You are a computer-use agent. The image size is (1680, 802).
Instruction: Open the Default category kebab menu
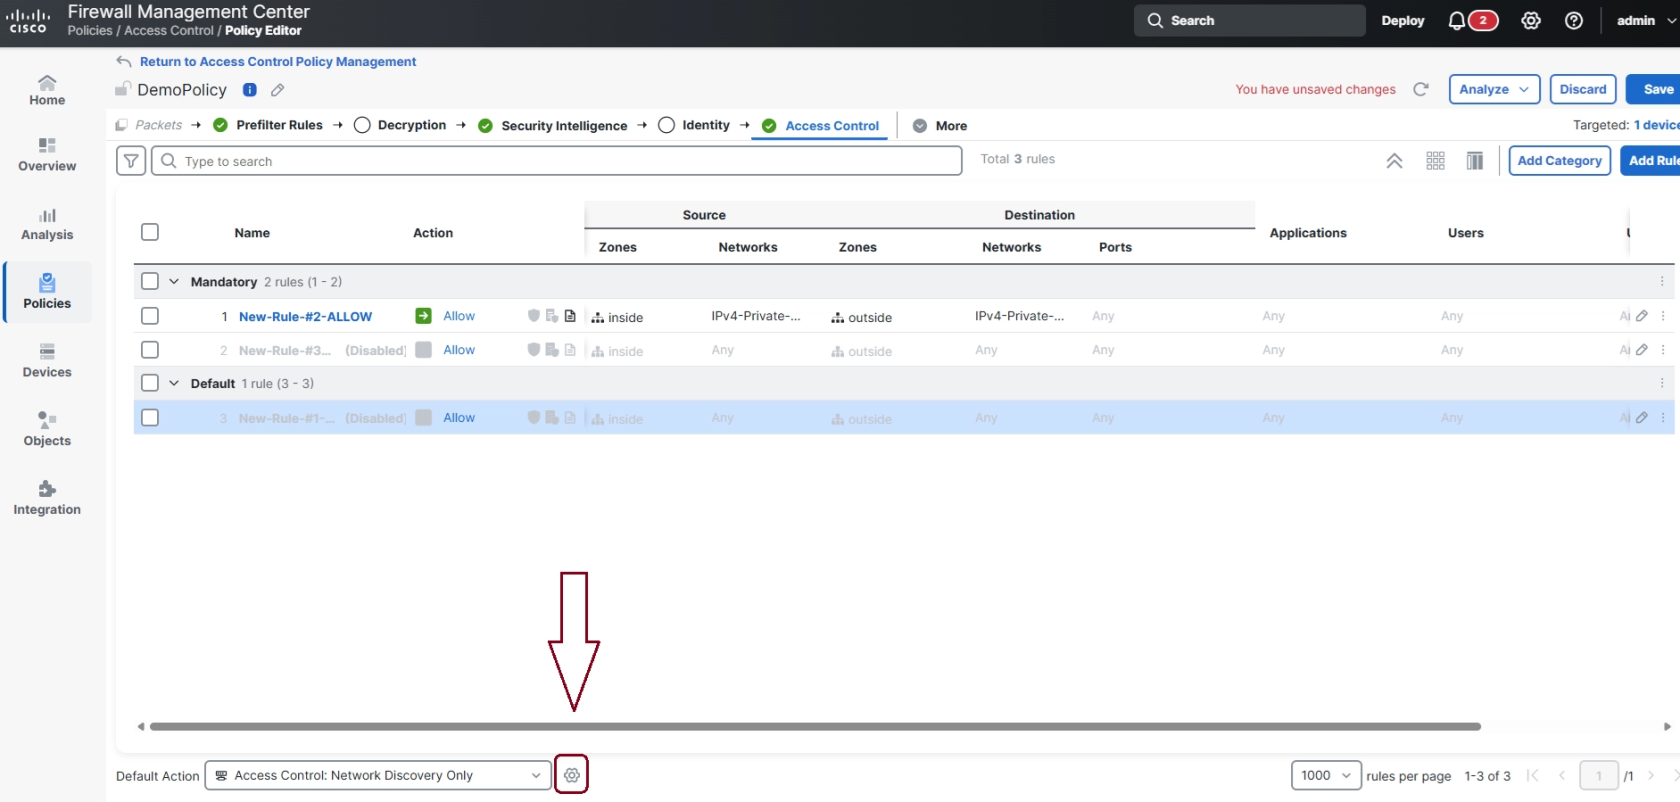point(1663,383)
